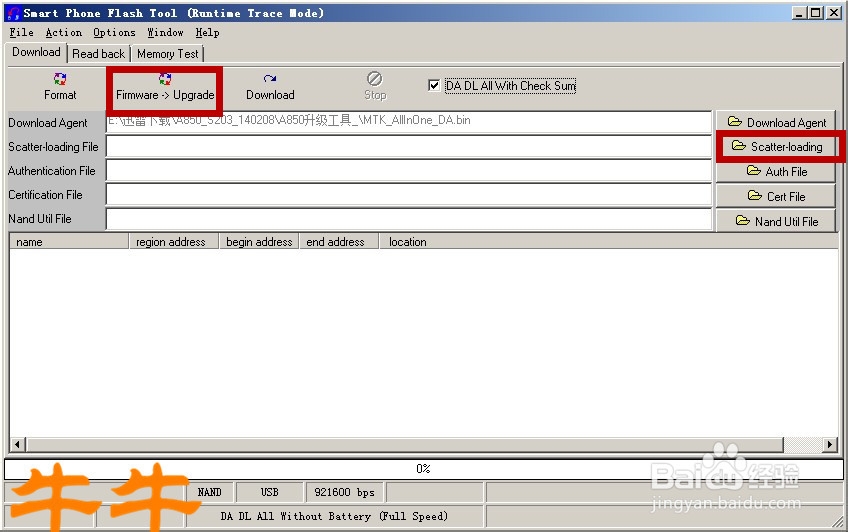Choose a Cert File
The height and width of the screenshot is (532, 848).
pyautogui.click(x=776, y=196)
